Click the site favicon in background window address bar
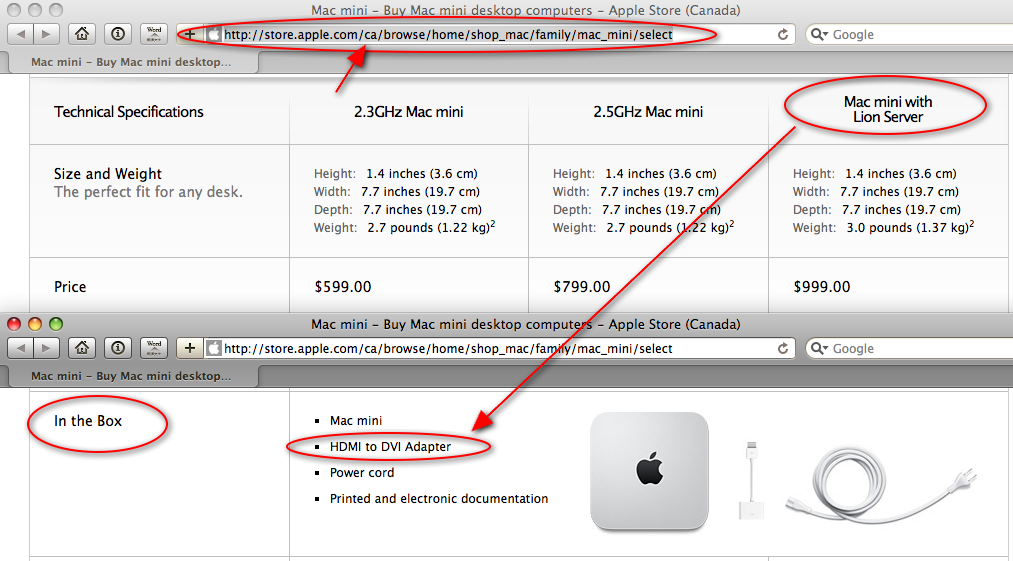 [x=214, y=34]
